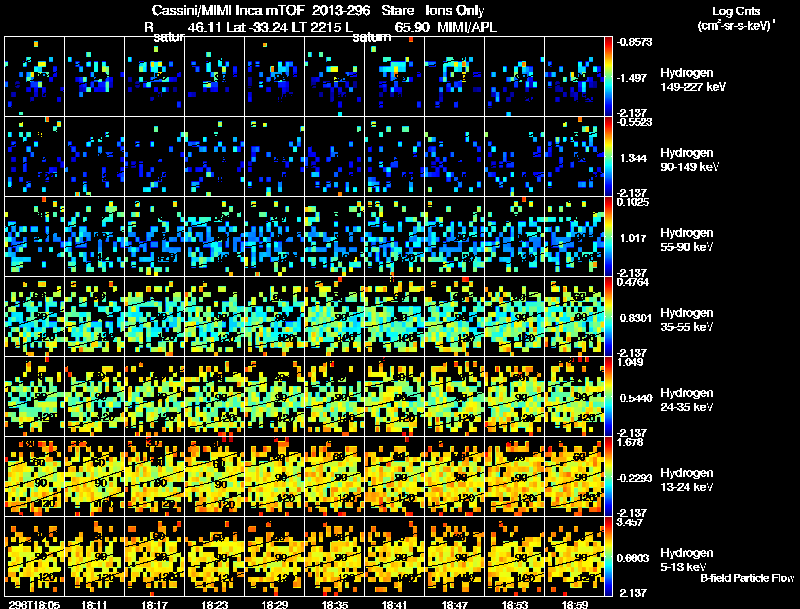
Task: Click the time label '18:41'
Action: click(394, 604)
